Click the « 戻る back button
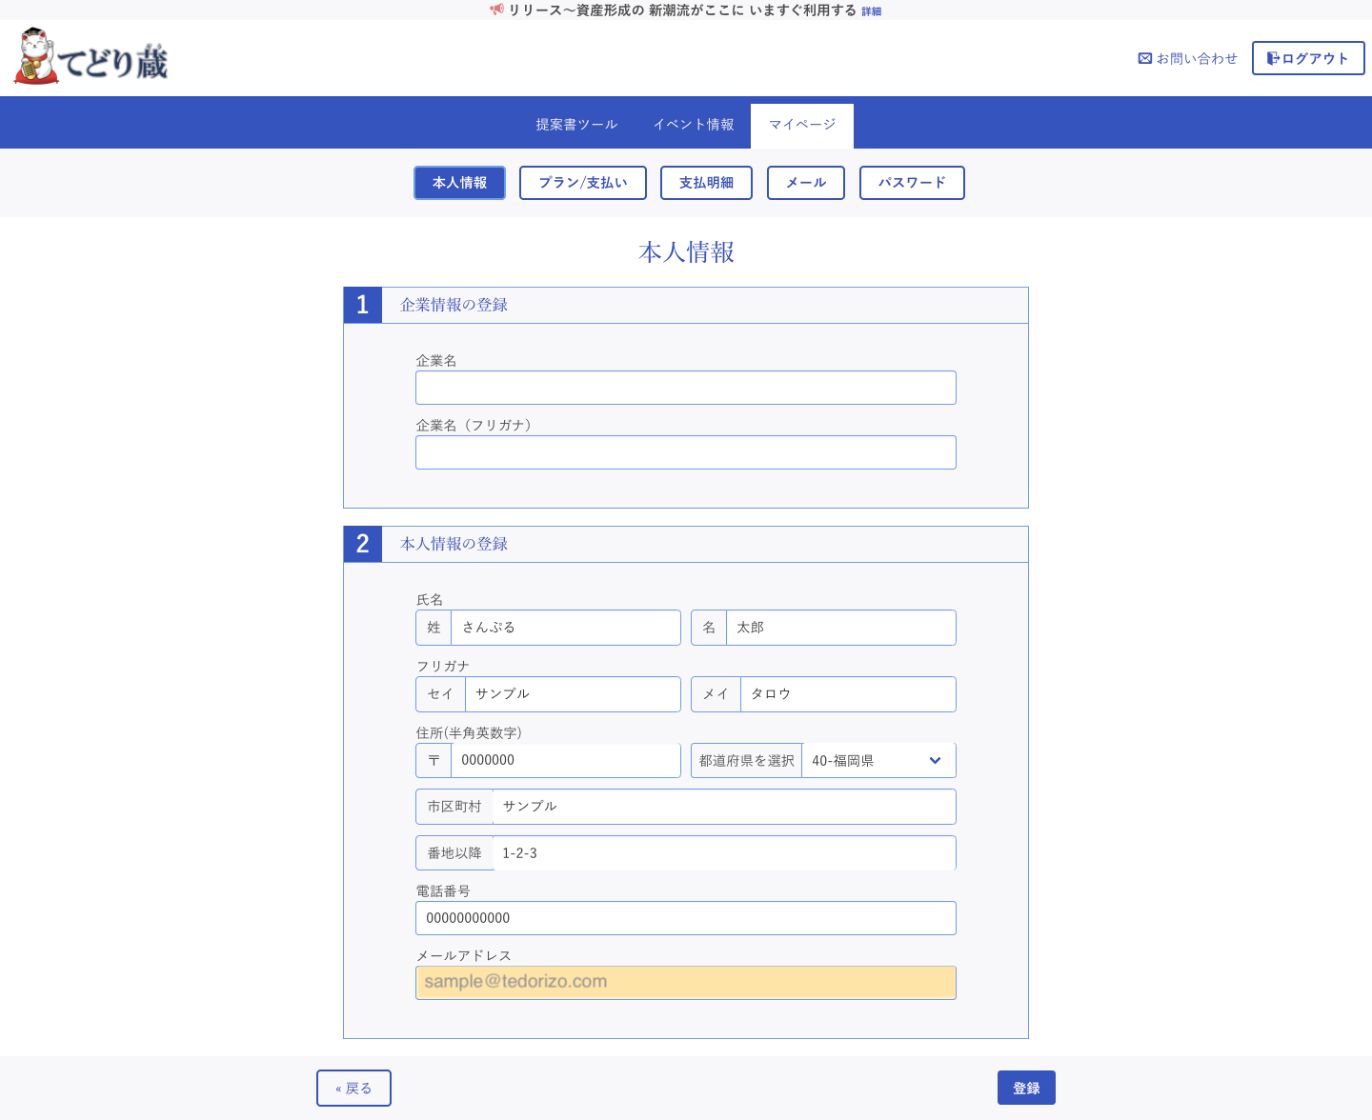 click(x=353, y=1088)
